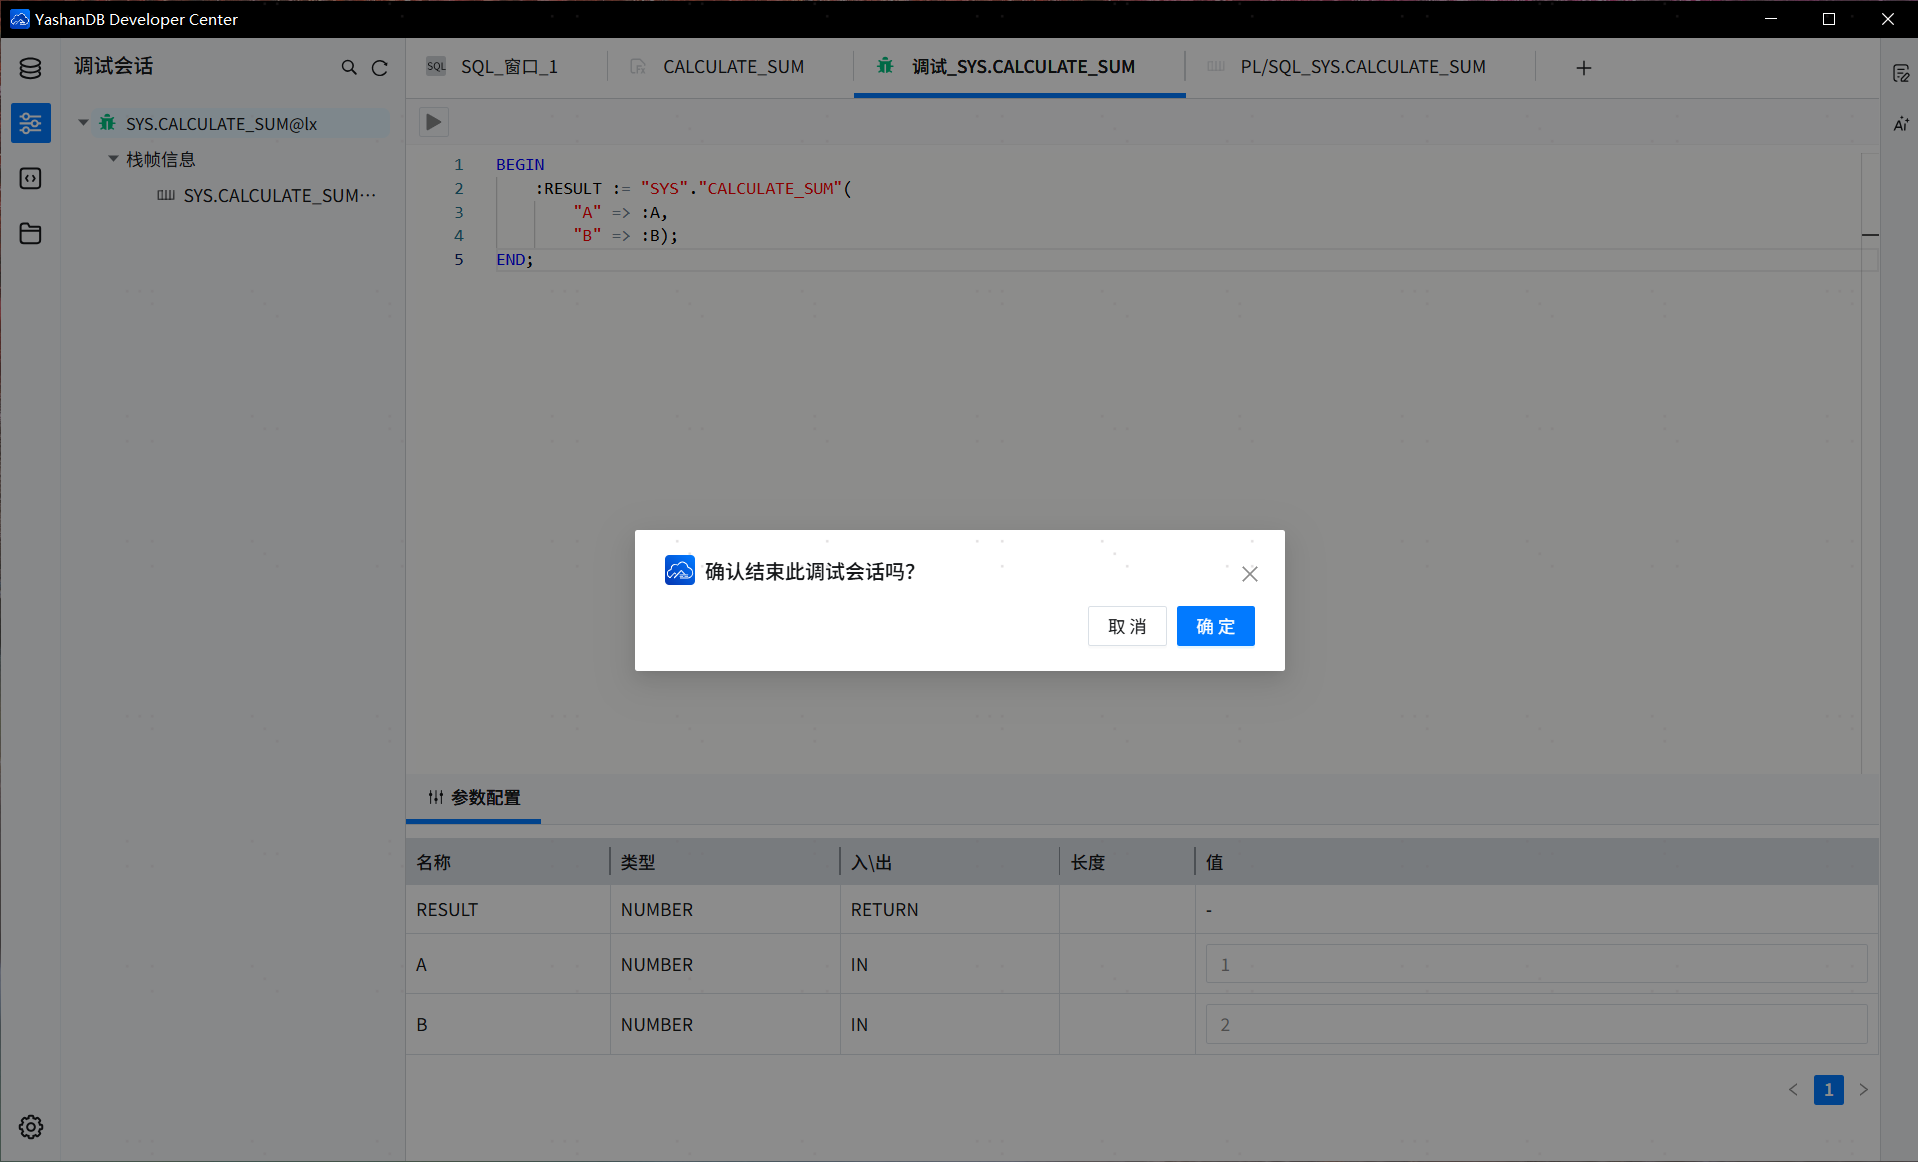This screenshot has width=1918, height=1162.
Task: Collapse the SYS.CALCULATE_SUM@lx tree node
Action: (x=83, y=122)
